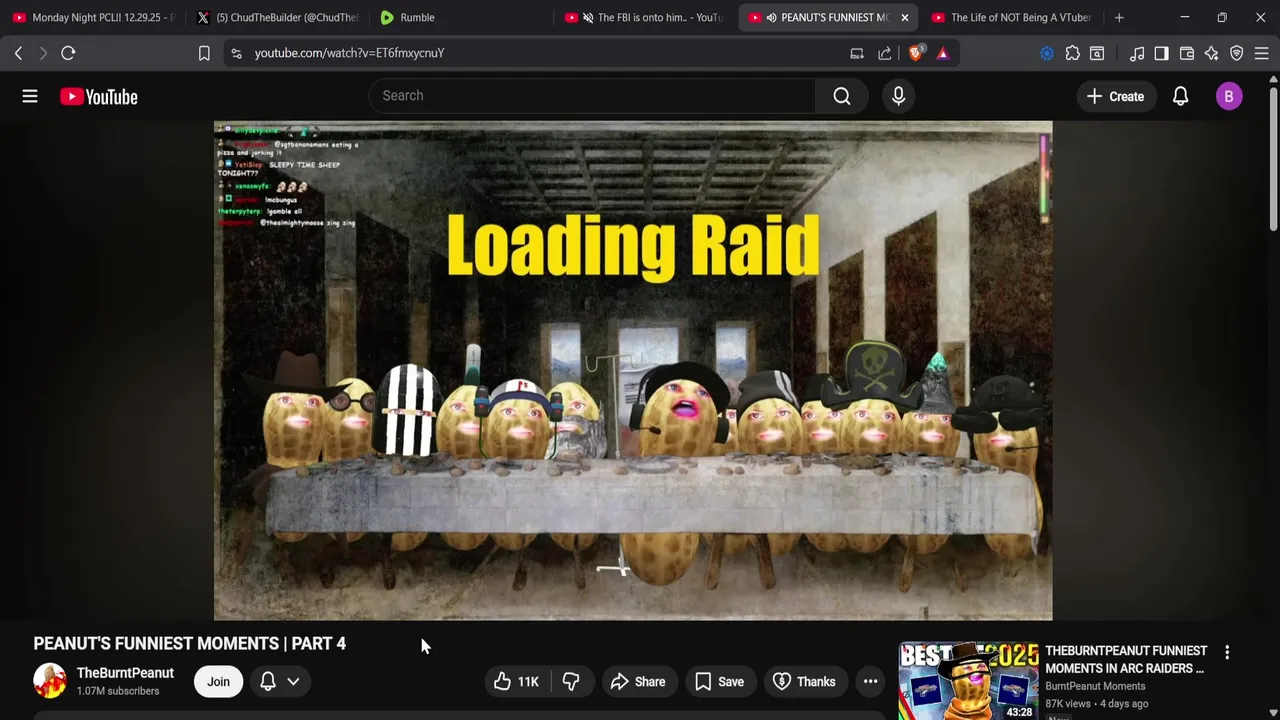
Task: Bookmark this page in the address bar
Action: [204, 53]
